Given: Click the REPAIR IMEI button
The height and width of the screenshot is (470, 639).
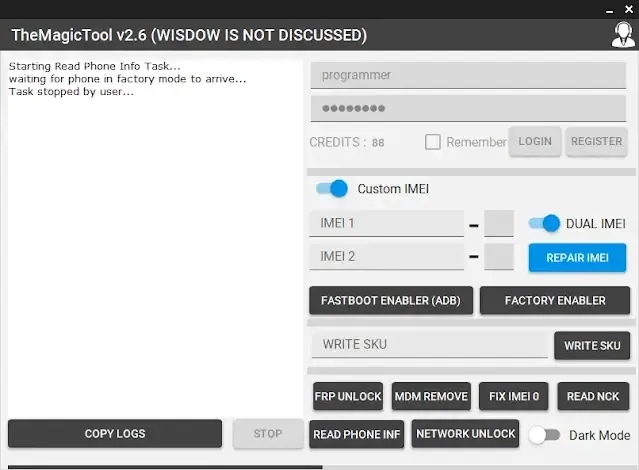Looking at the screenshot, I should [577, 258].
